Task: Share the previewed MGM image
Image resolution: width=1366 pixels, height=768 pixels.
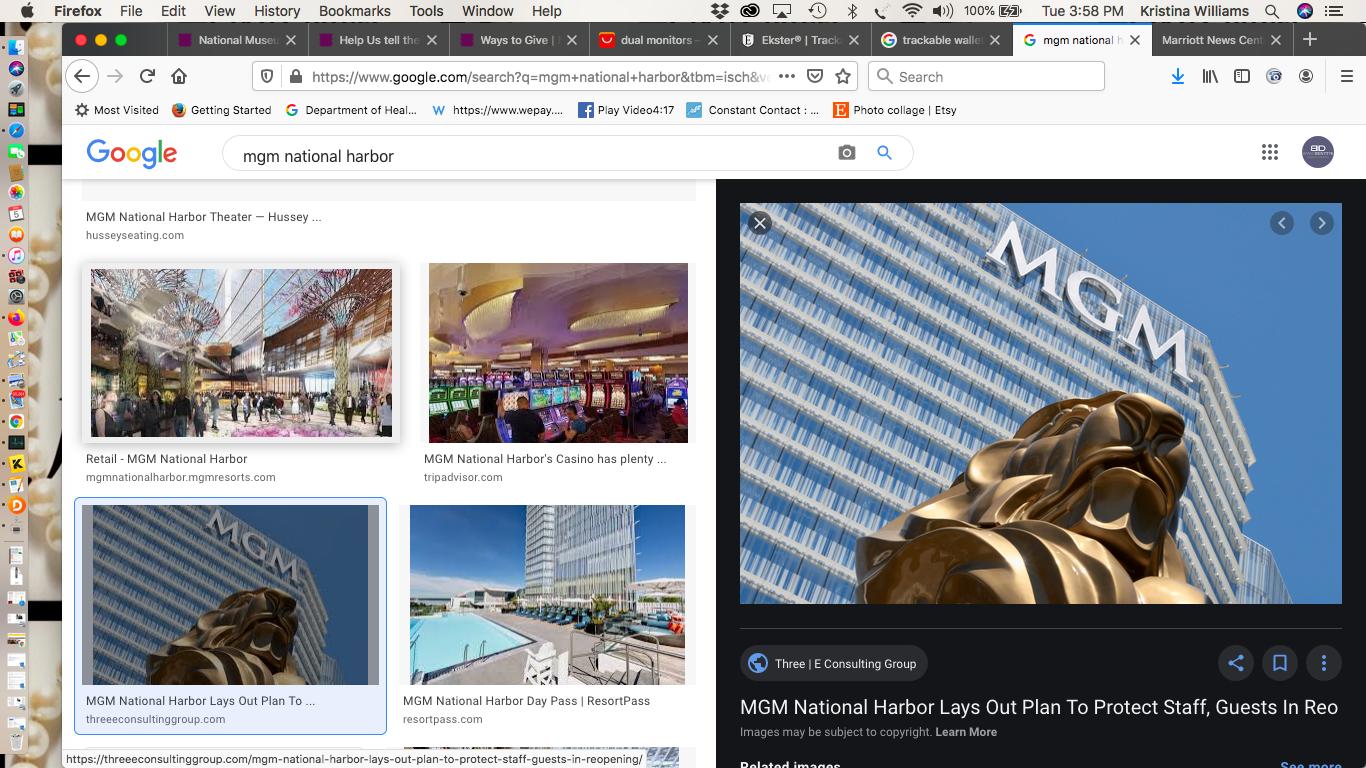Action: tap(1236, 663)
